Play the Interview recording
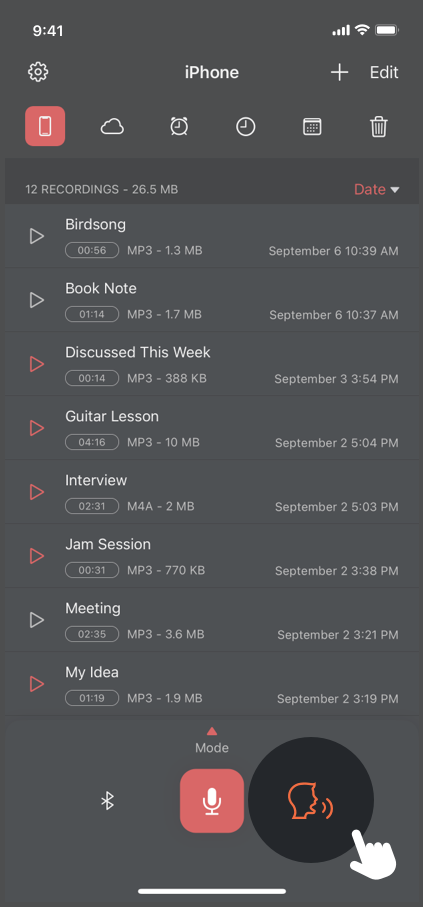This screenshot has width=423, height=907. coord(37,492)
